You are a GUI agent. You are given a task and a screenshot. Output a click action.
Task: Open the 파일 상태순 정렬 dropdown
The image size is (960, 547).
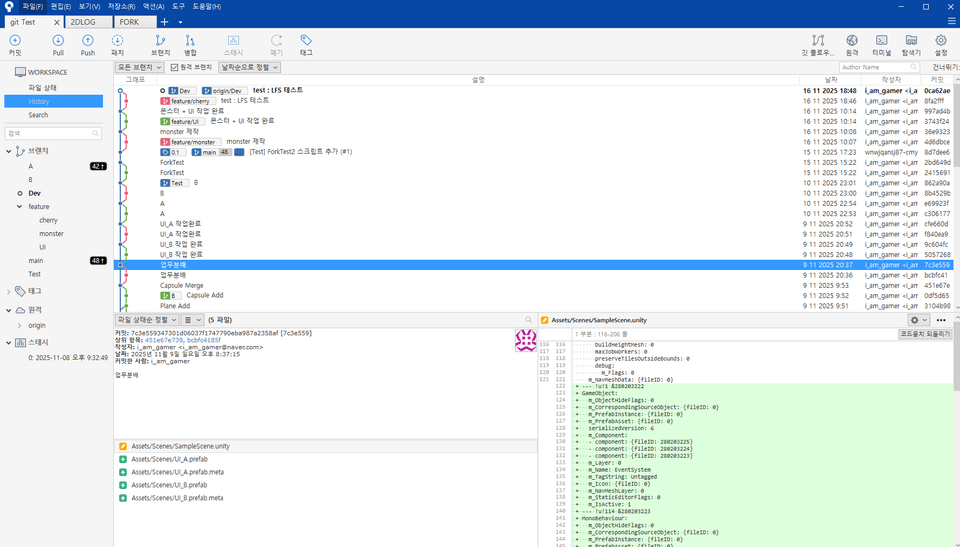pos(147,320)
